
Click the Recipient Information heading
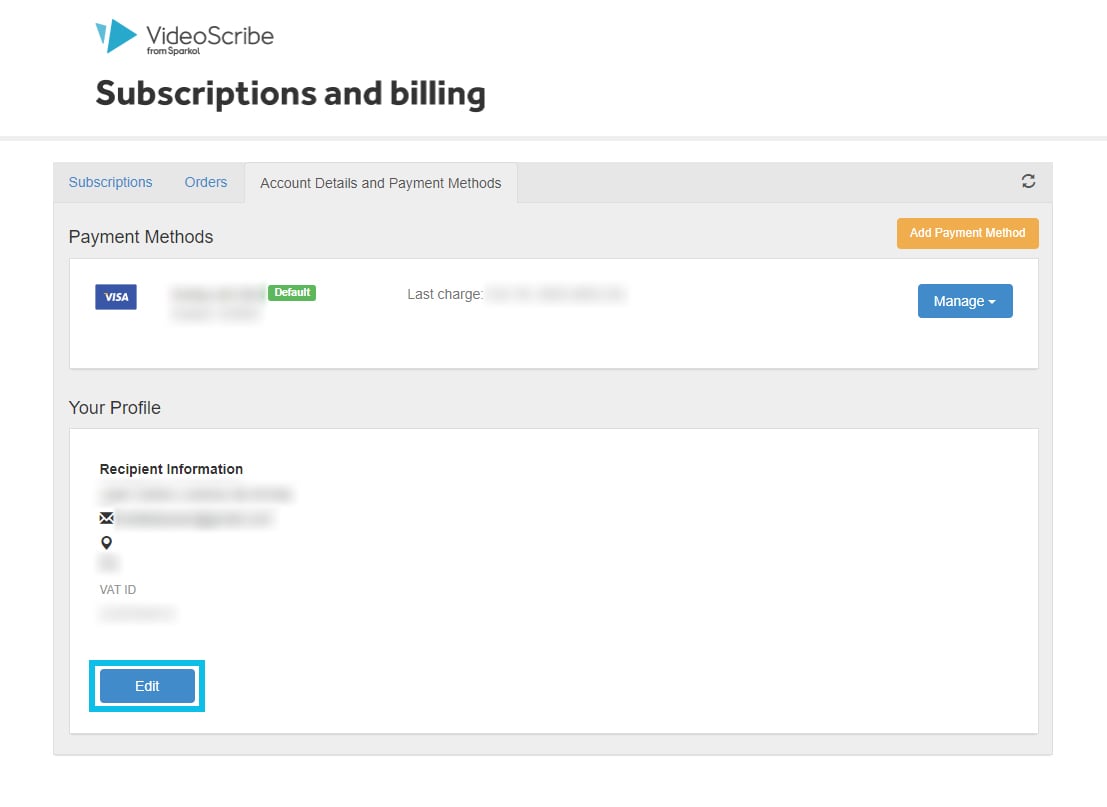pos(170,468)
